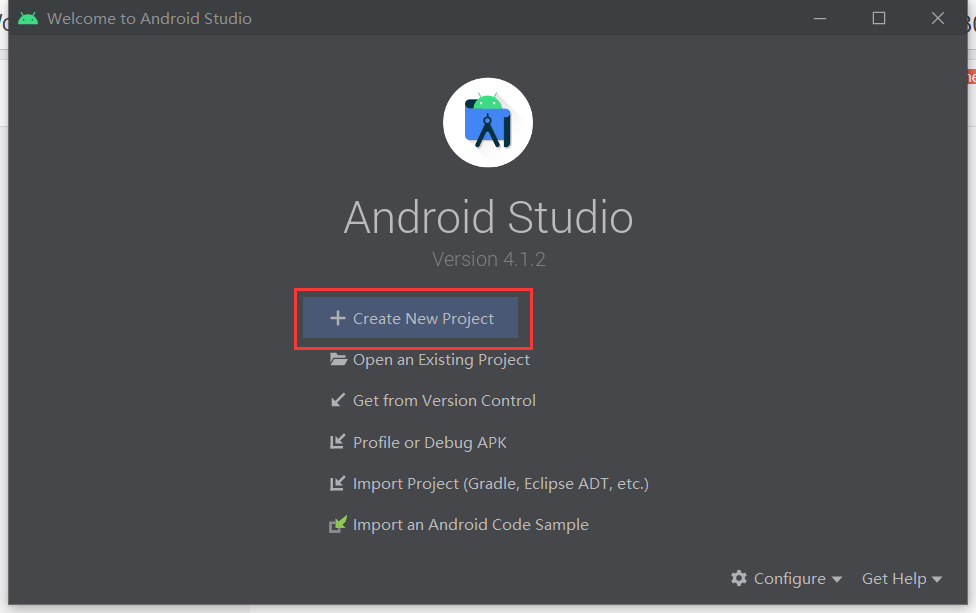976x613 pixels.
Task: Click the green Android icon in title bar
Action: 28,18
